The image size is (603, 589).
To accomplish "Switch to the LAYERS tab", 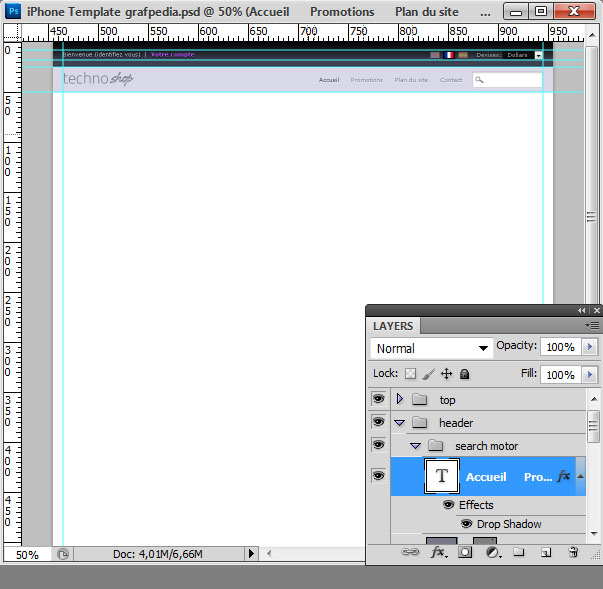I will (x=393, y=326).
